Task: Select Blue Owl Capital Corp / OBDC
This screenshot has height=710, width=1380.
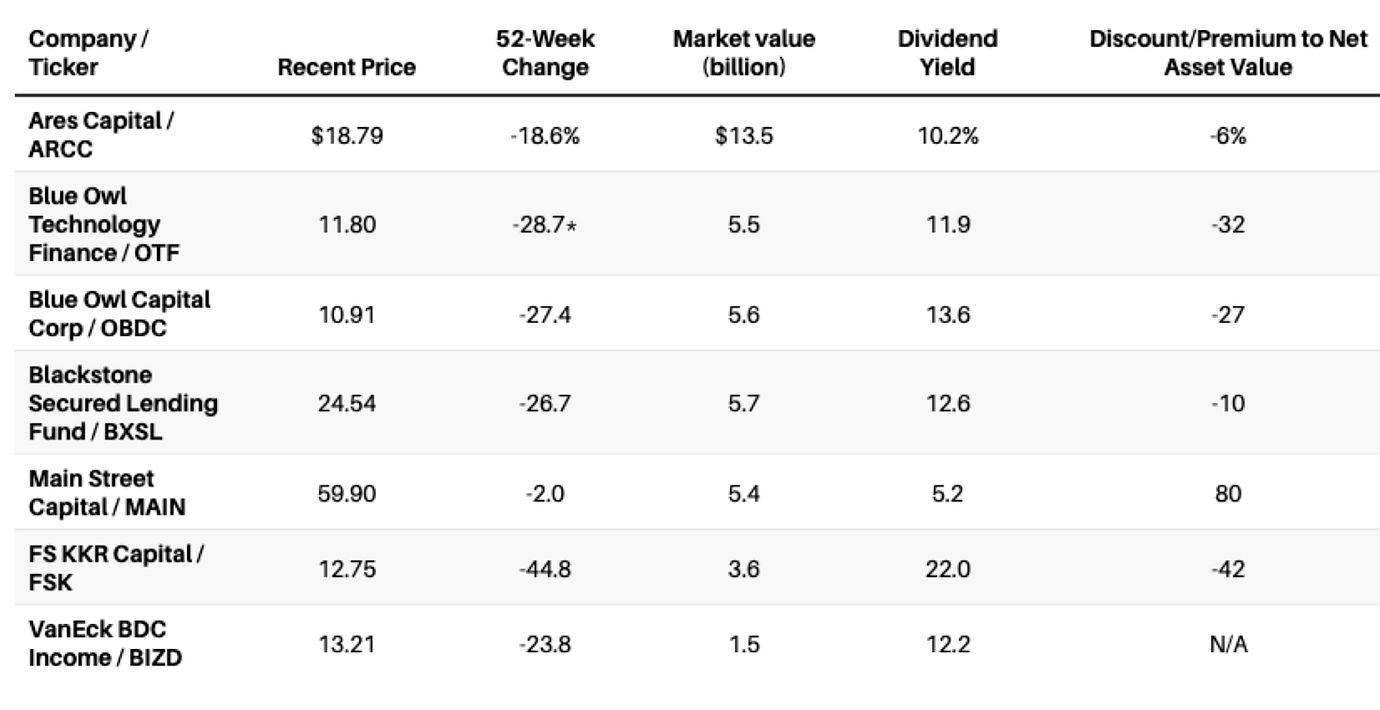Action: tap(119, 313)
